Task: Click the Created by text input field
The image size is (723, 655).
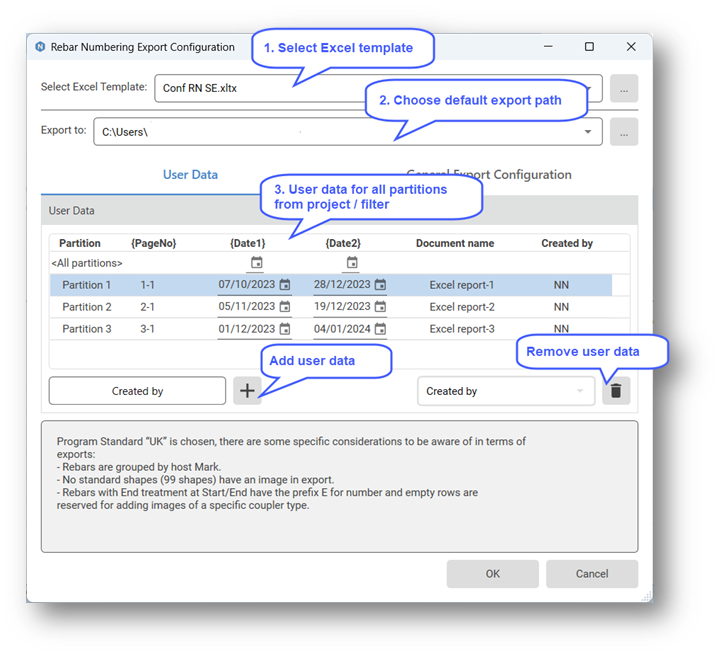Action: tap(137, 391)
